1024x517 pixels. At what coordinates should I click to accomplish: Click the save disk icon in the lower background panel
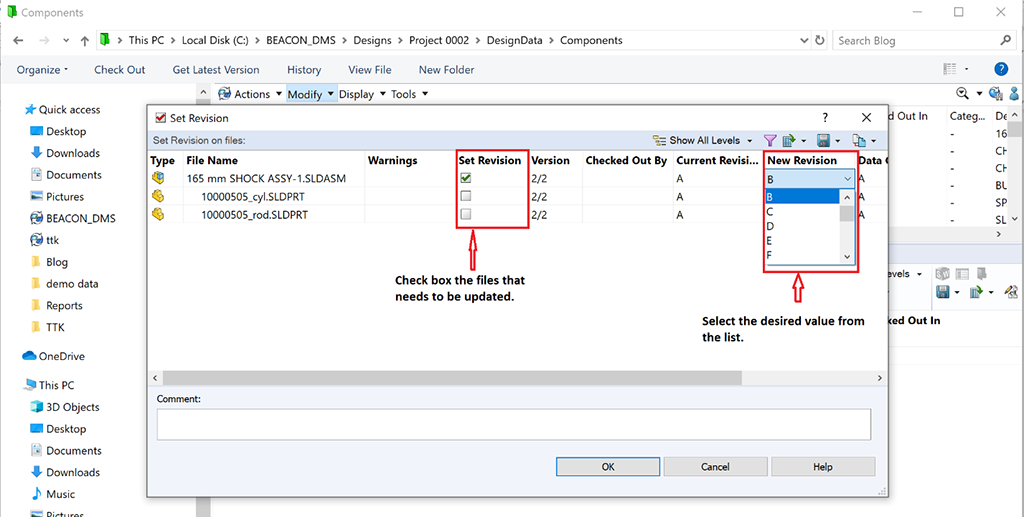[x=942, y=292]
